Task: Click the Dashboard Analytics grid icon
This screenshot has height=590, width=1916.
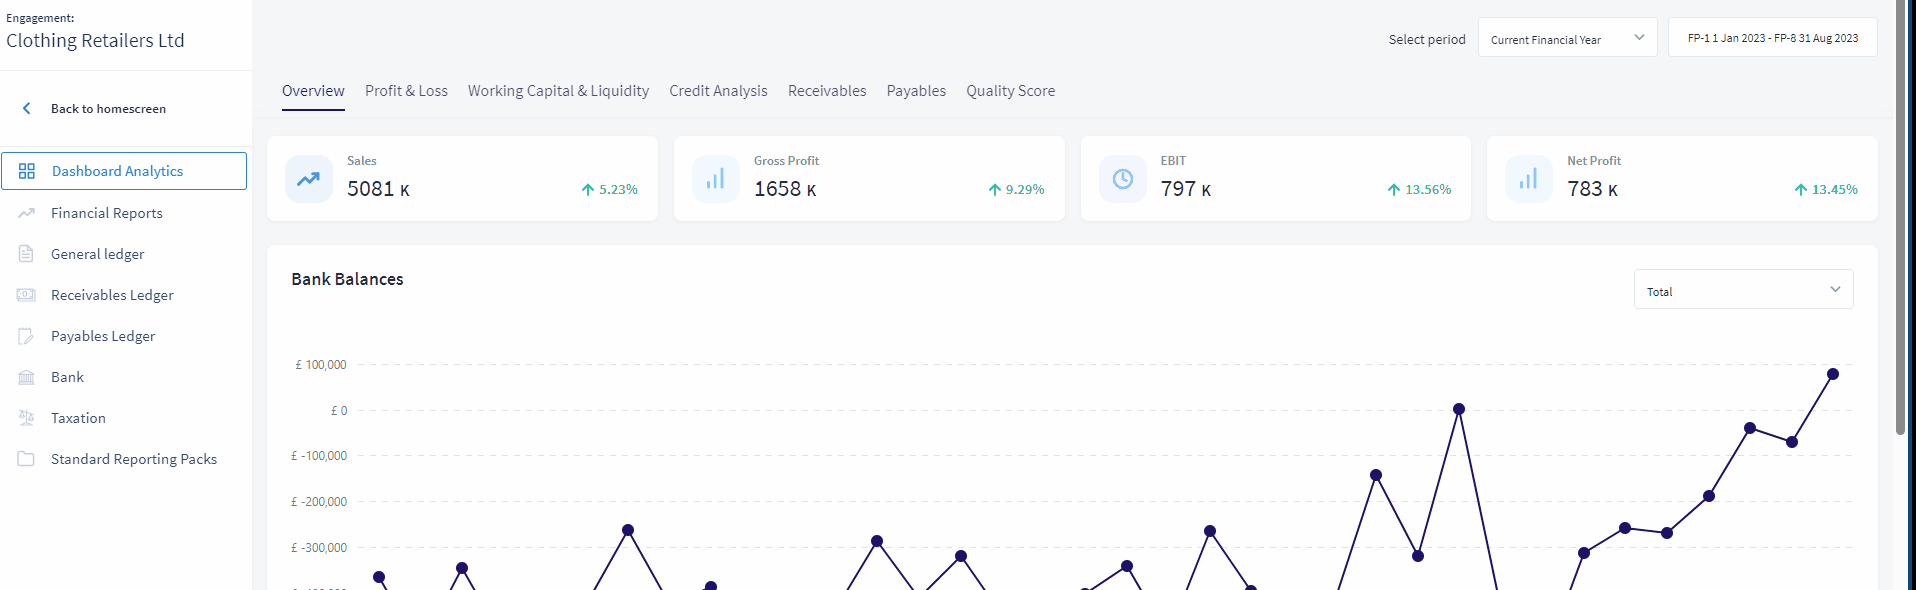Action: click(x=27, y=171)
